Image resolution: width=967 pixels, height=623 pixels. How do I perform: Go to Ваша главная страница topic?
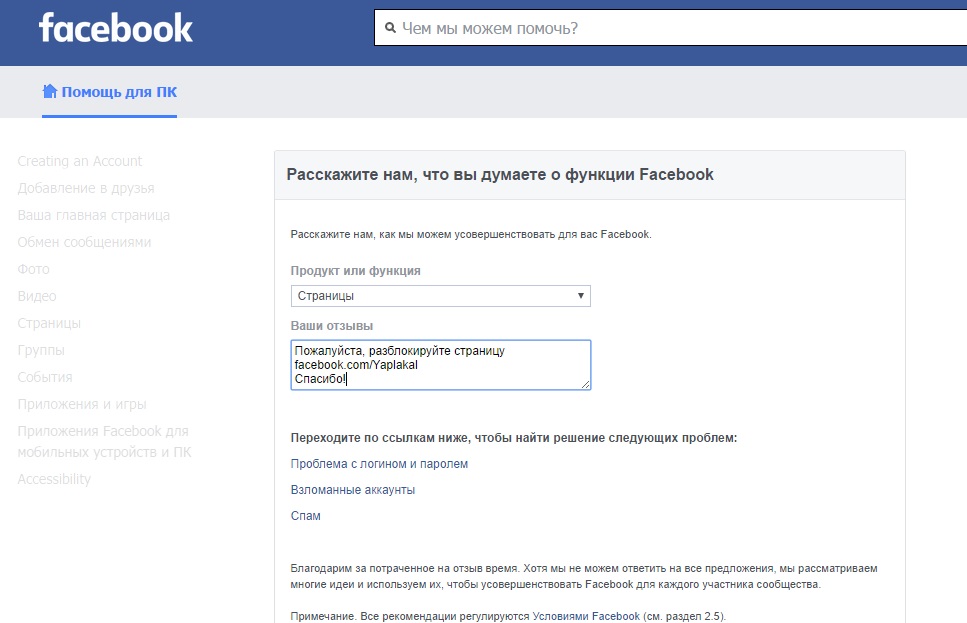94,215
